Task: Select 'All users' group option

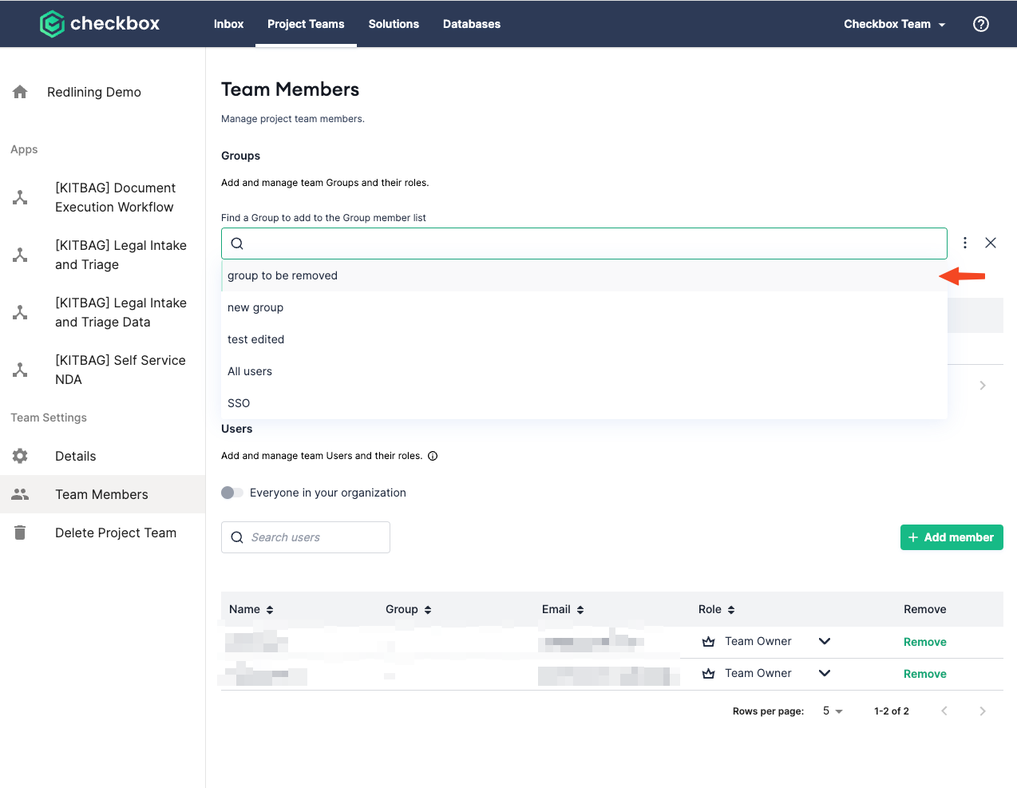Action: (x=584, y=371)
